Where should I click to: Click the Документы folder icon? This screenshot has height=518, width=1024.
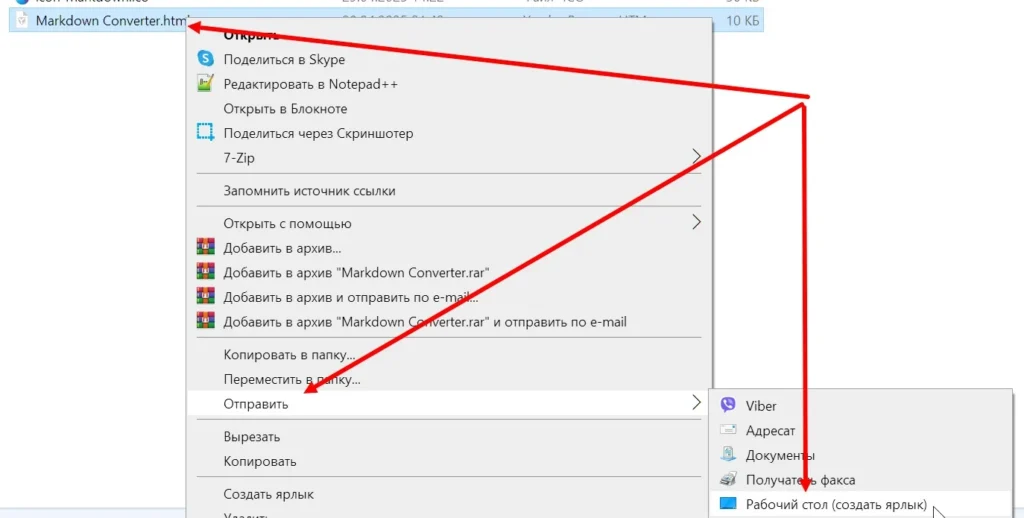coord(728,454)
